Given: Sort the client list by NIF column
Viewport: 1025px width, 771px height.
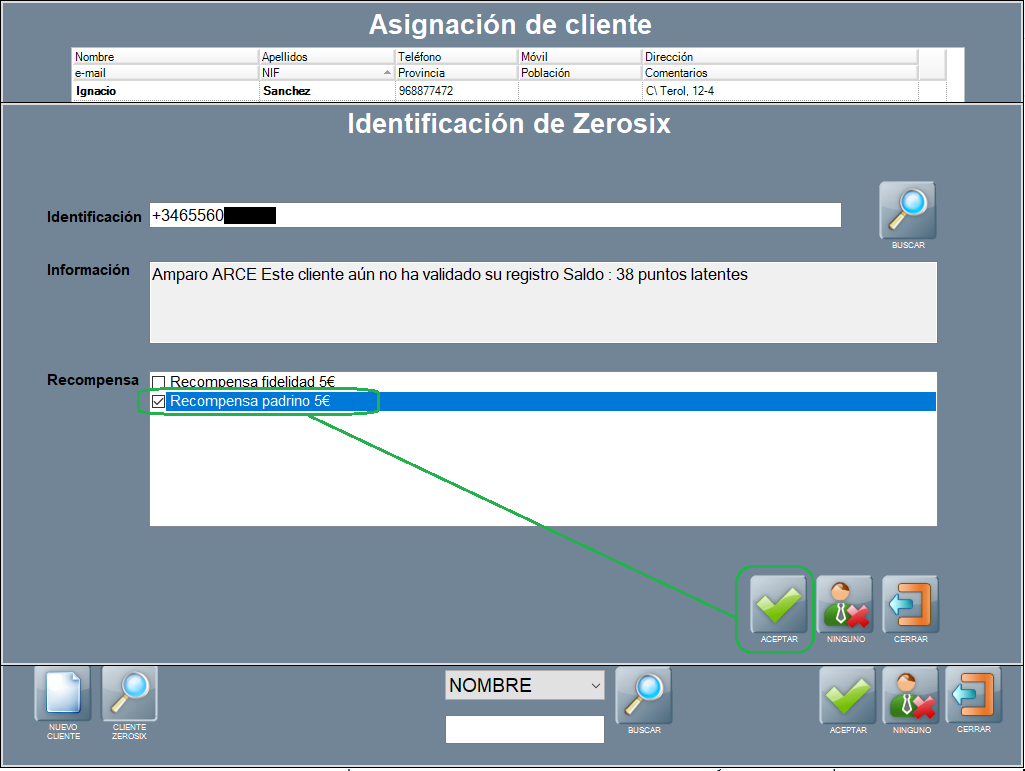Looking at the screenshot, I should 325,73.
